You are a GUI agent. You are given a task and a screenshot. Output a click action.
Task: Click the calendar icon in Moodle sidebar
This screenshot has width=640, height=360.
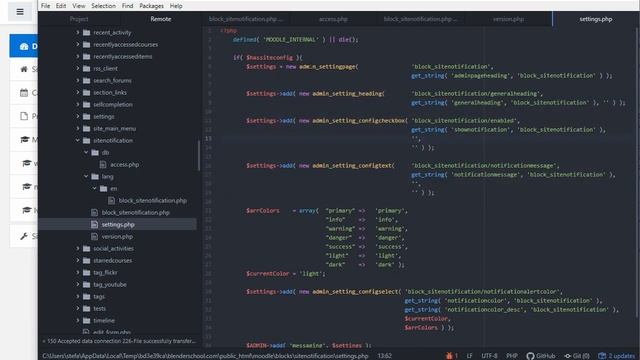24,93
